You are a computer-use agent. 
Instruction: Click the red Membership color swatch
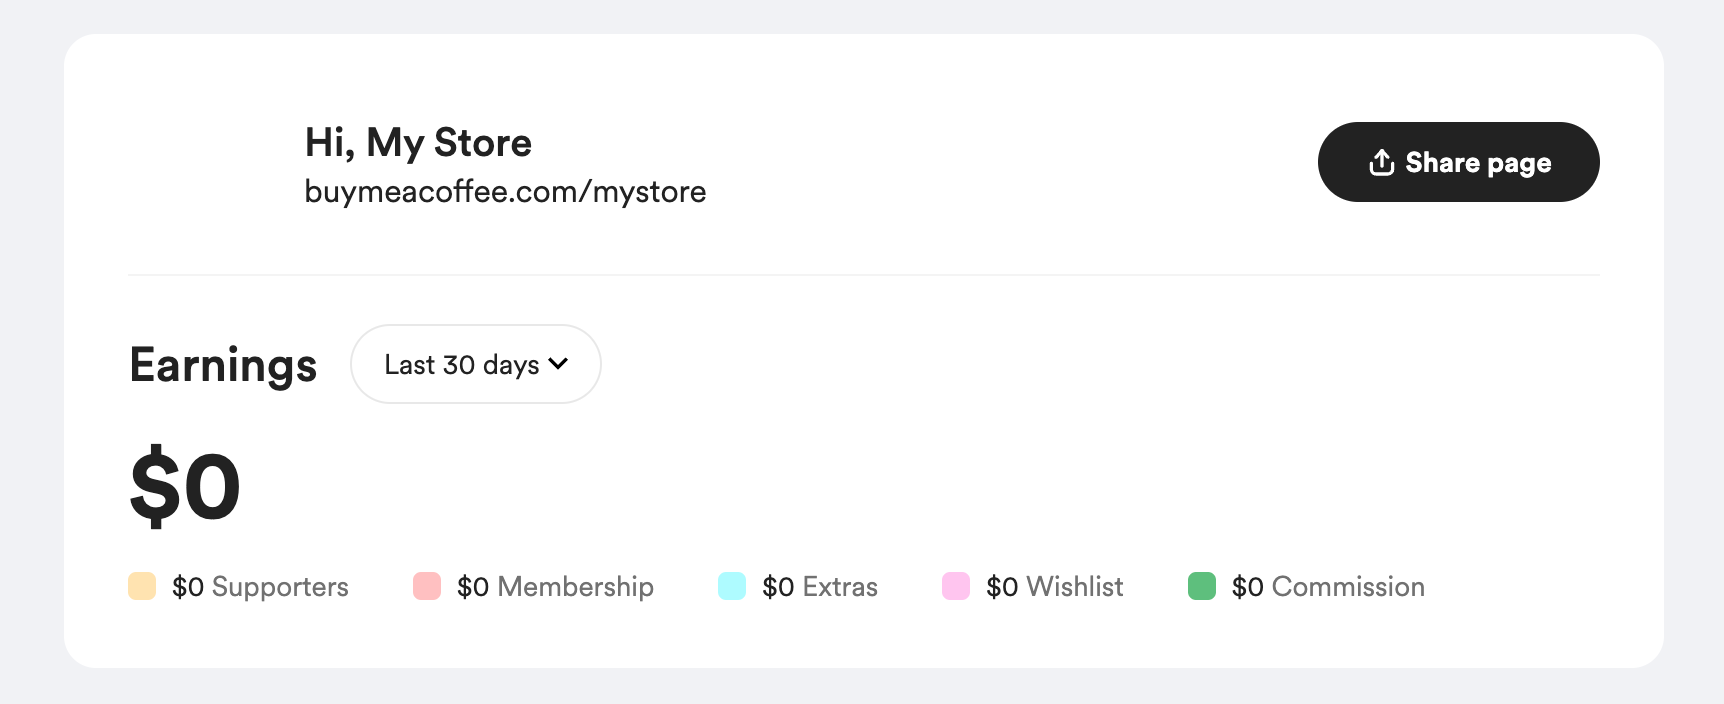(x=427, y=586)
